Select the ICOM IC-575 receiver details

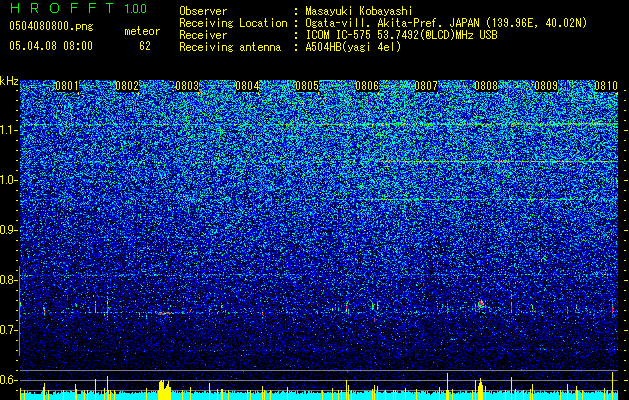coord(401,35)
